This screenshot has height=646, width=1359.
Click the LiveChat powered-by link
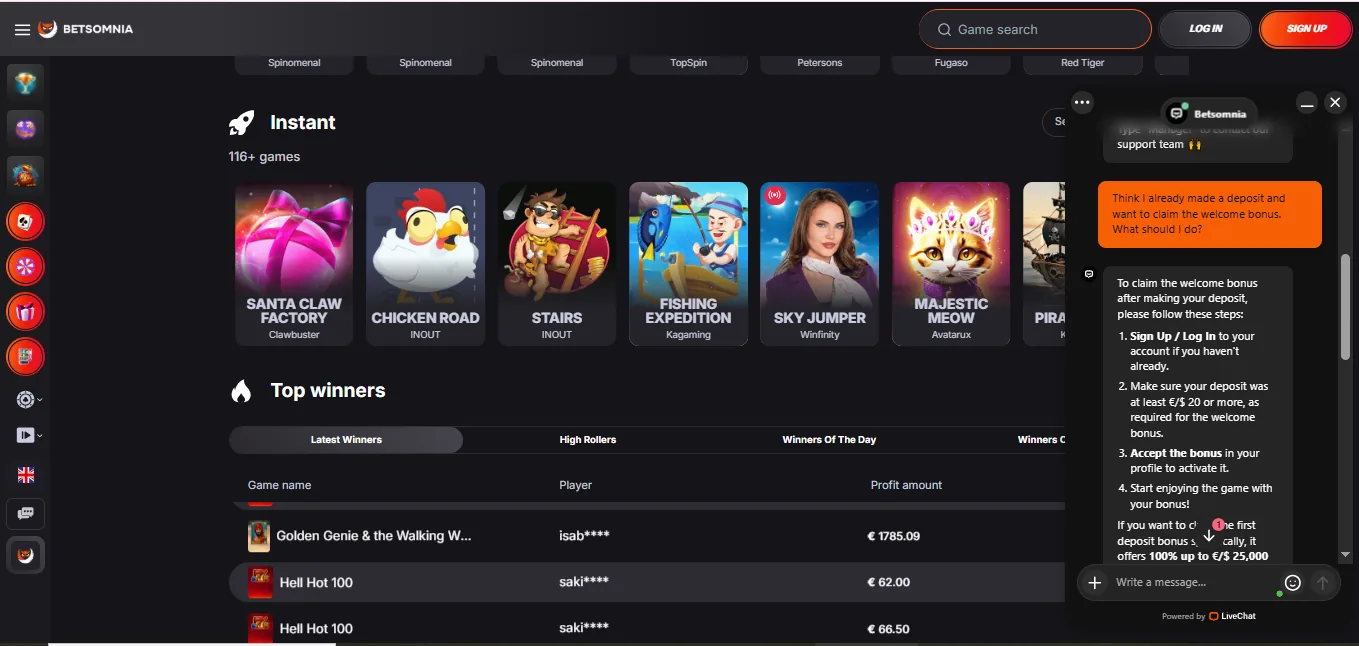(x=1232, y=616)
